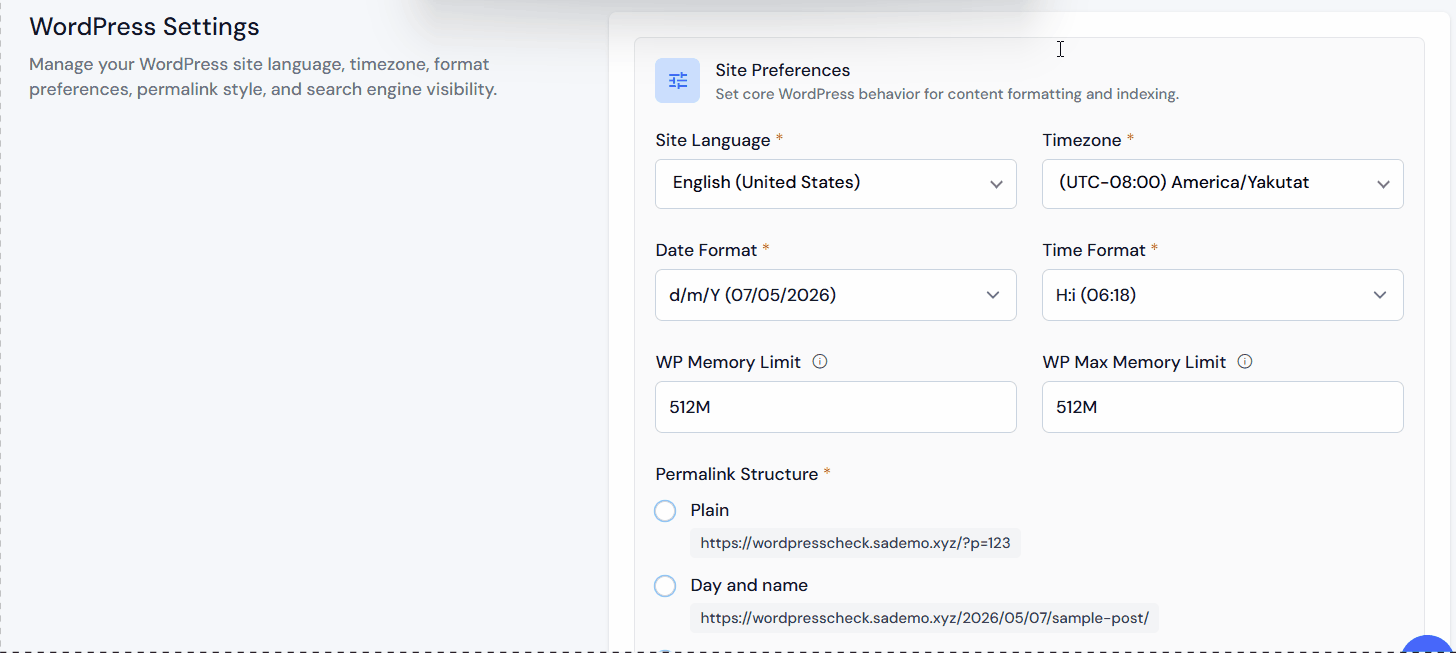This screenshot has height=653, width=1456.
Task: Click the blue floating button at bottom right
Action: pyautogui.click(x=1428, y=643)
